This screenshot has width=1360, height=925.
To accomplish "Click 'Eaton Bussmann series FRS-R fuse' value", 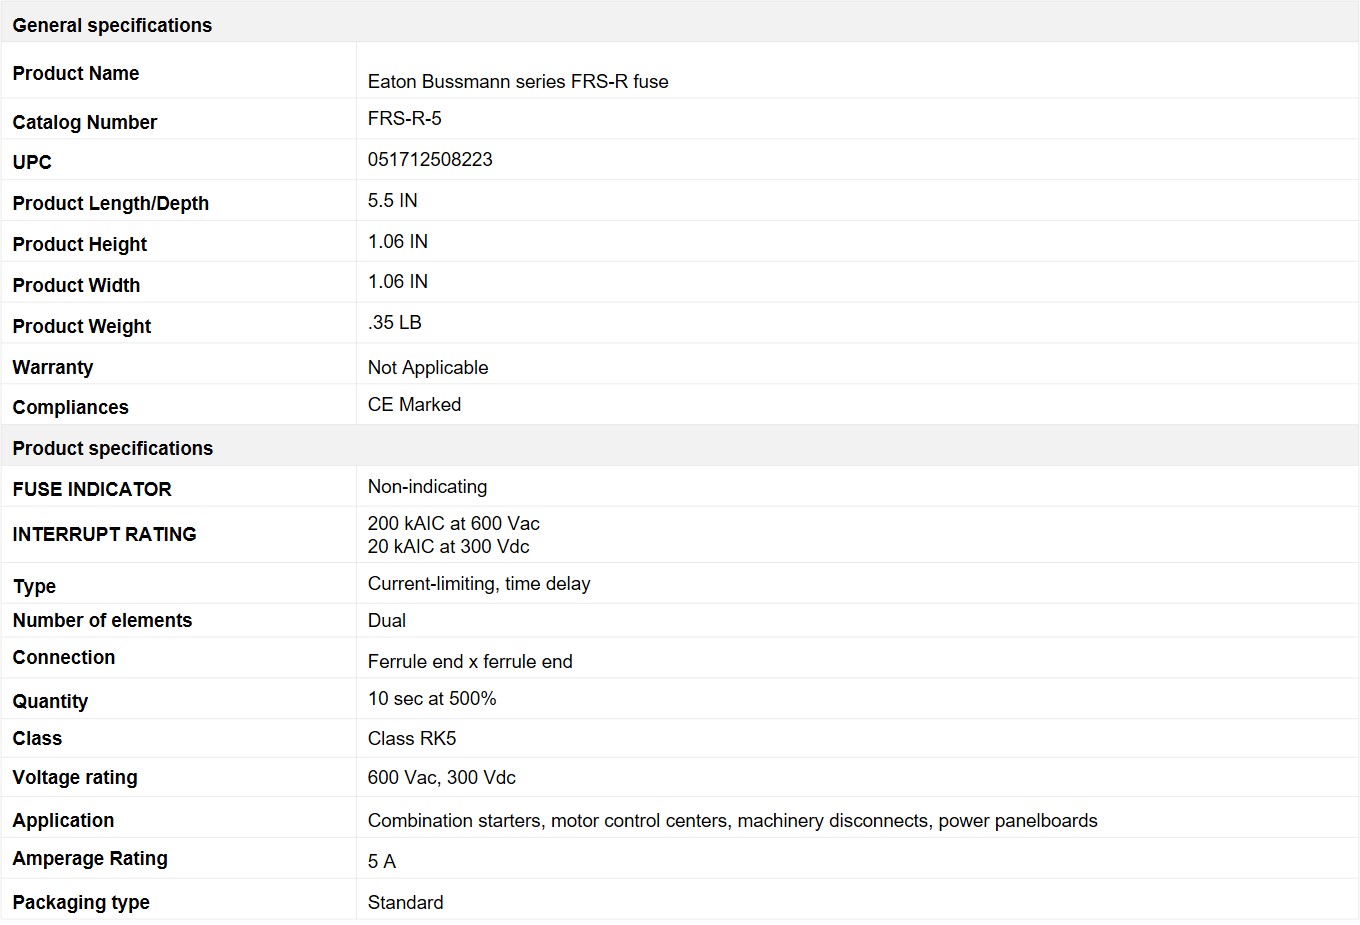I will click(518, 81).
